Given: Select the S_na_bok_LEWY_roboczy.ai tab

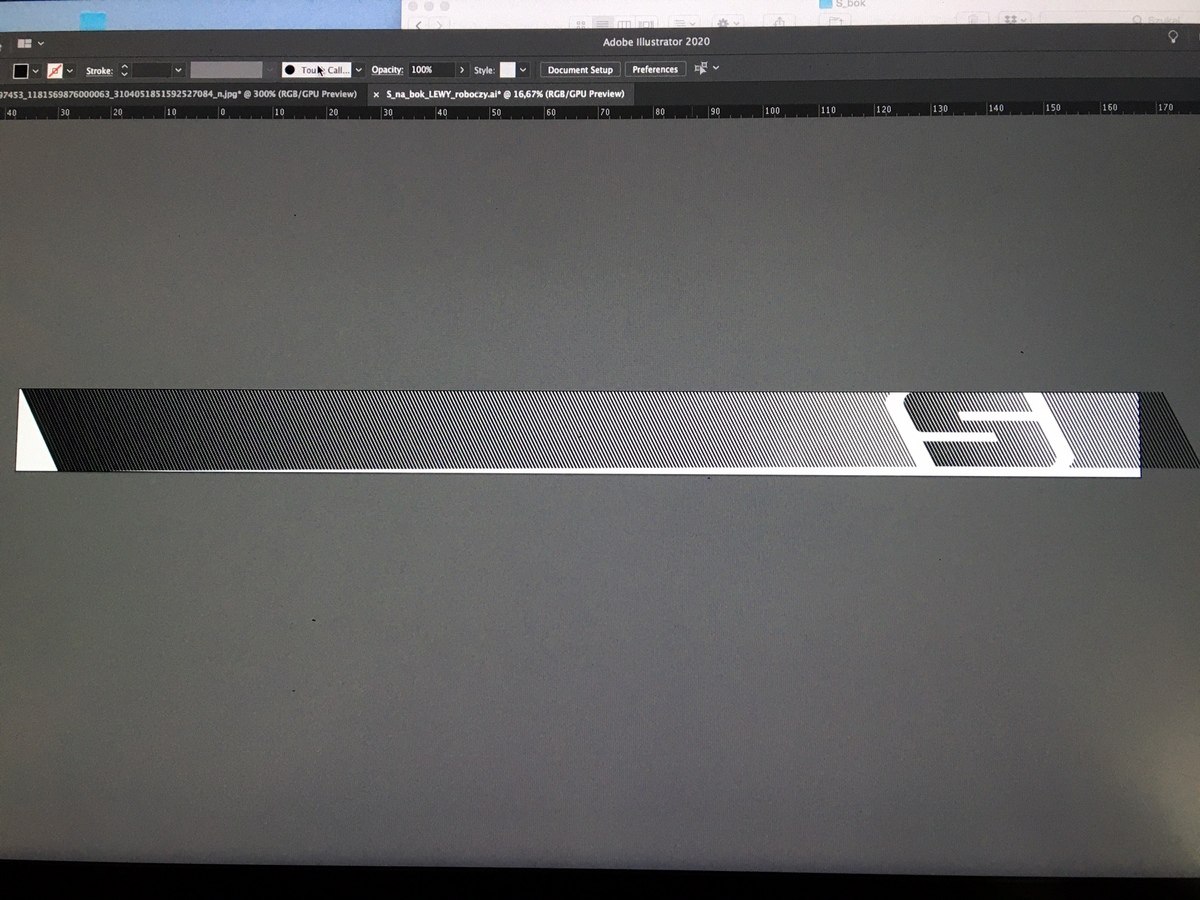Looking at the screenshot, I should 505,94.
